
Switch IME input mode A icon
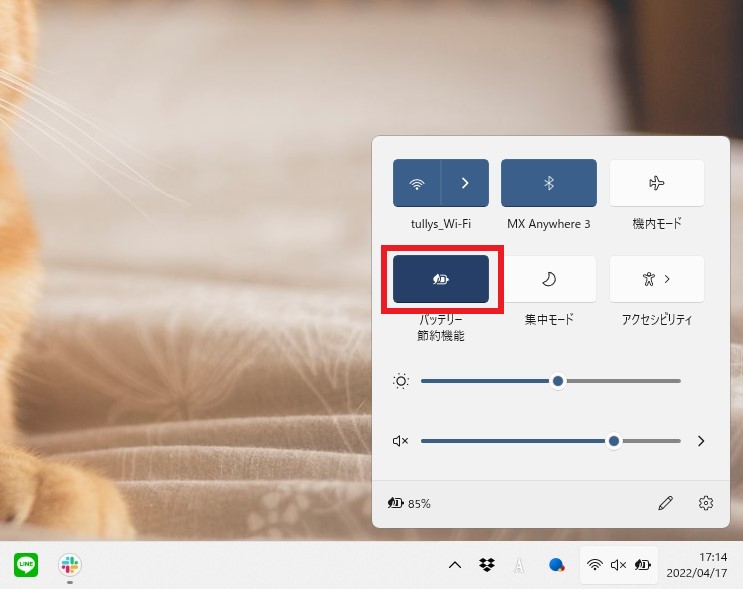519,565
